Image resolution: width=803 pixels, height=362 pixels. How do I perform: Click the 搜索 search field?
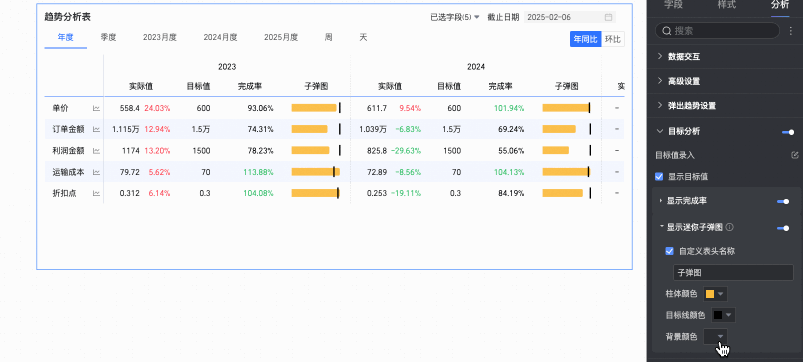tap(717, 31)
